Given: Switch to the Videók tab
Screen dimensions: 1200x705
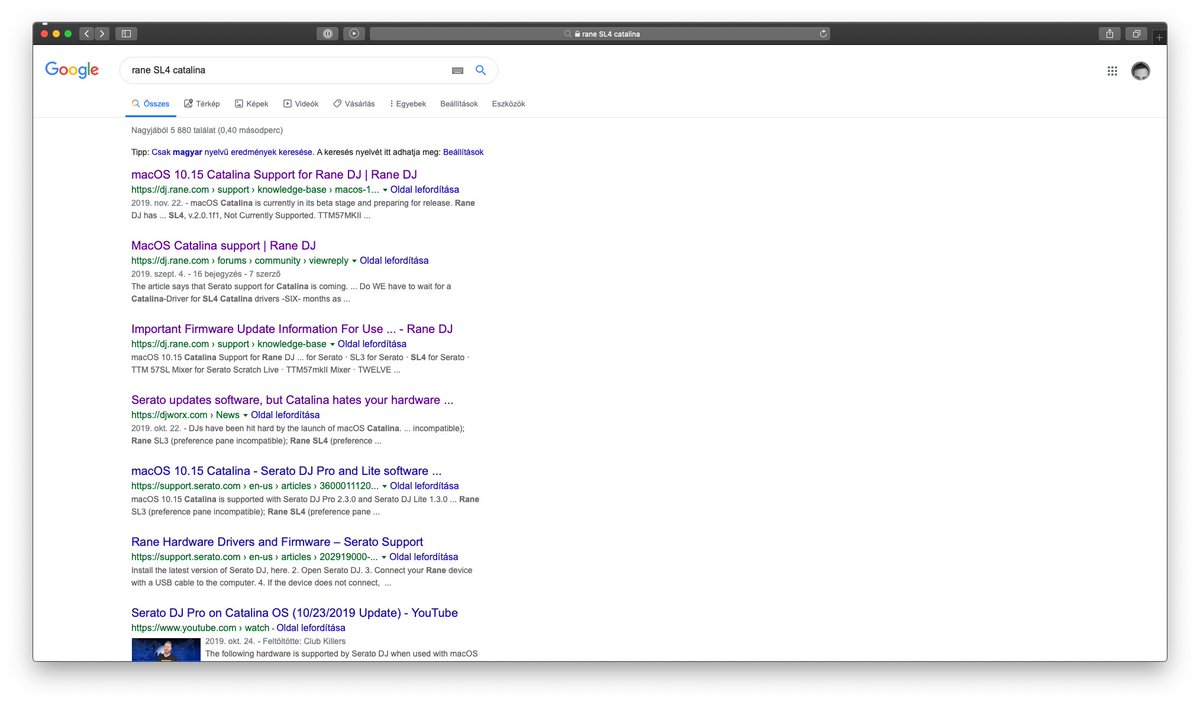Looking at the screenshot, I should click(x=301, y=104).
